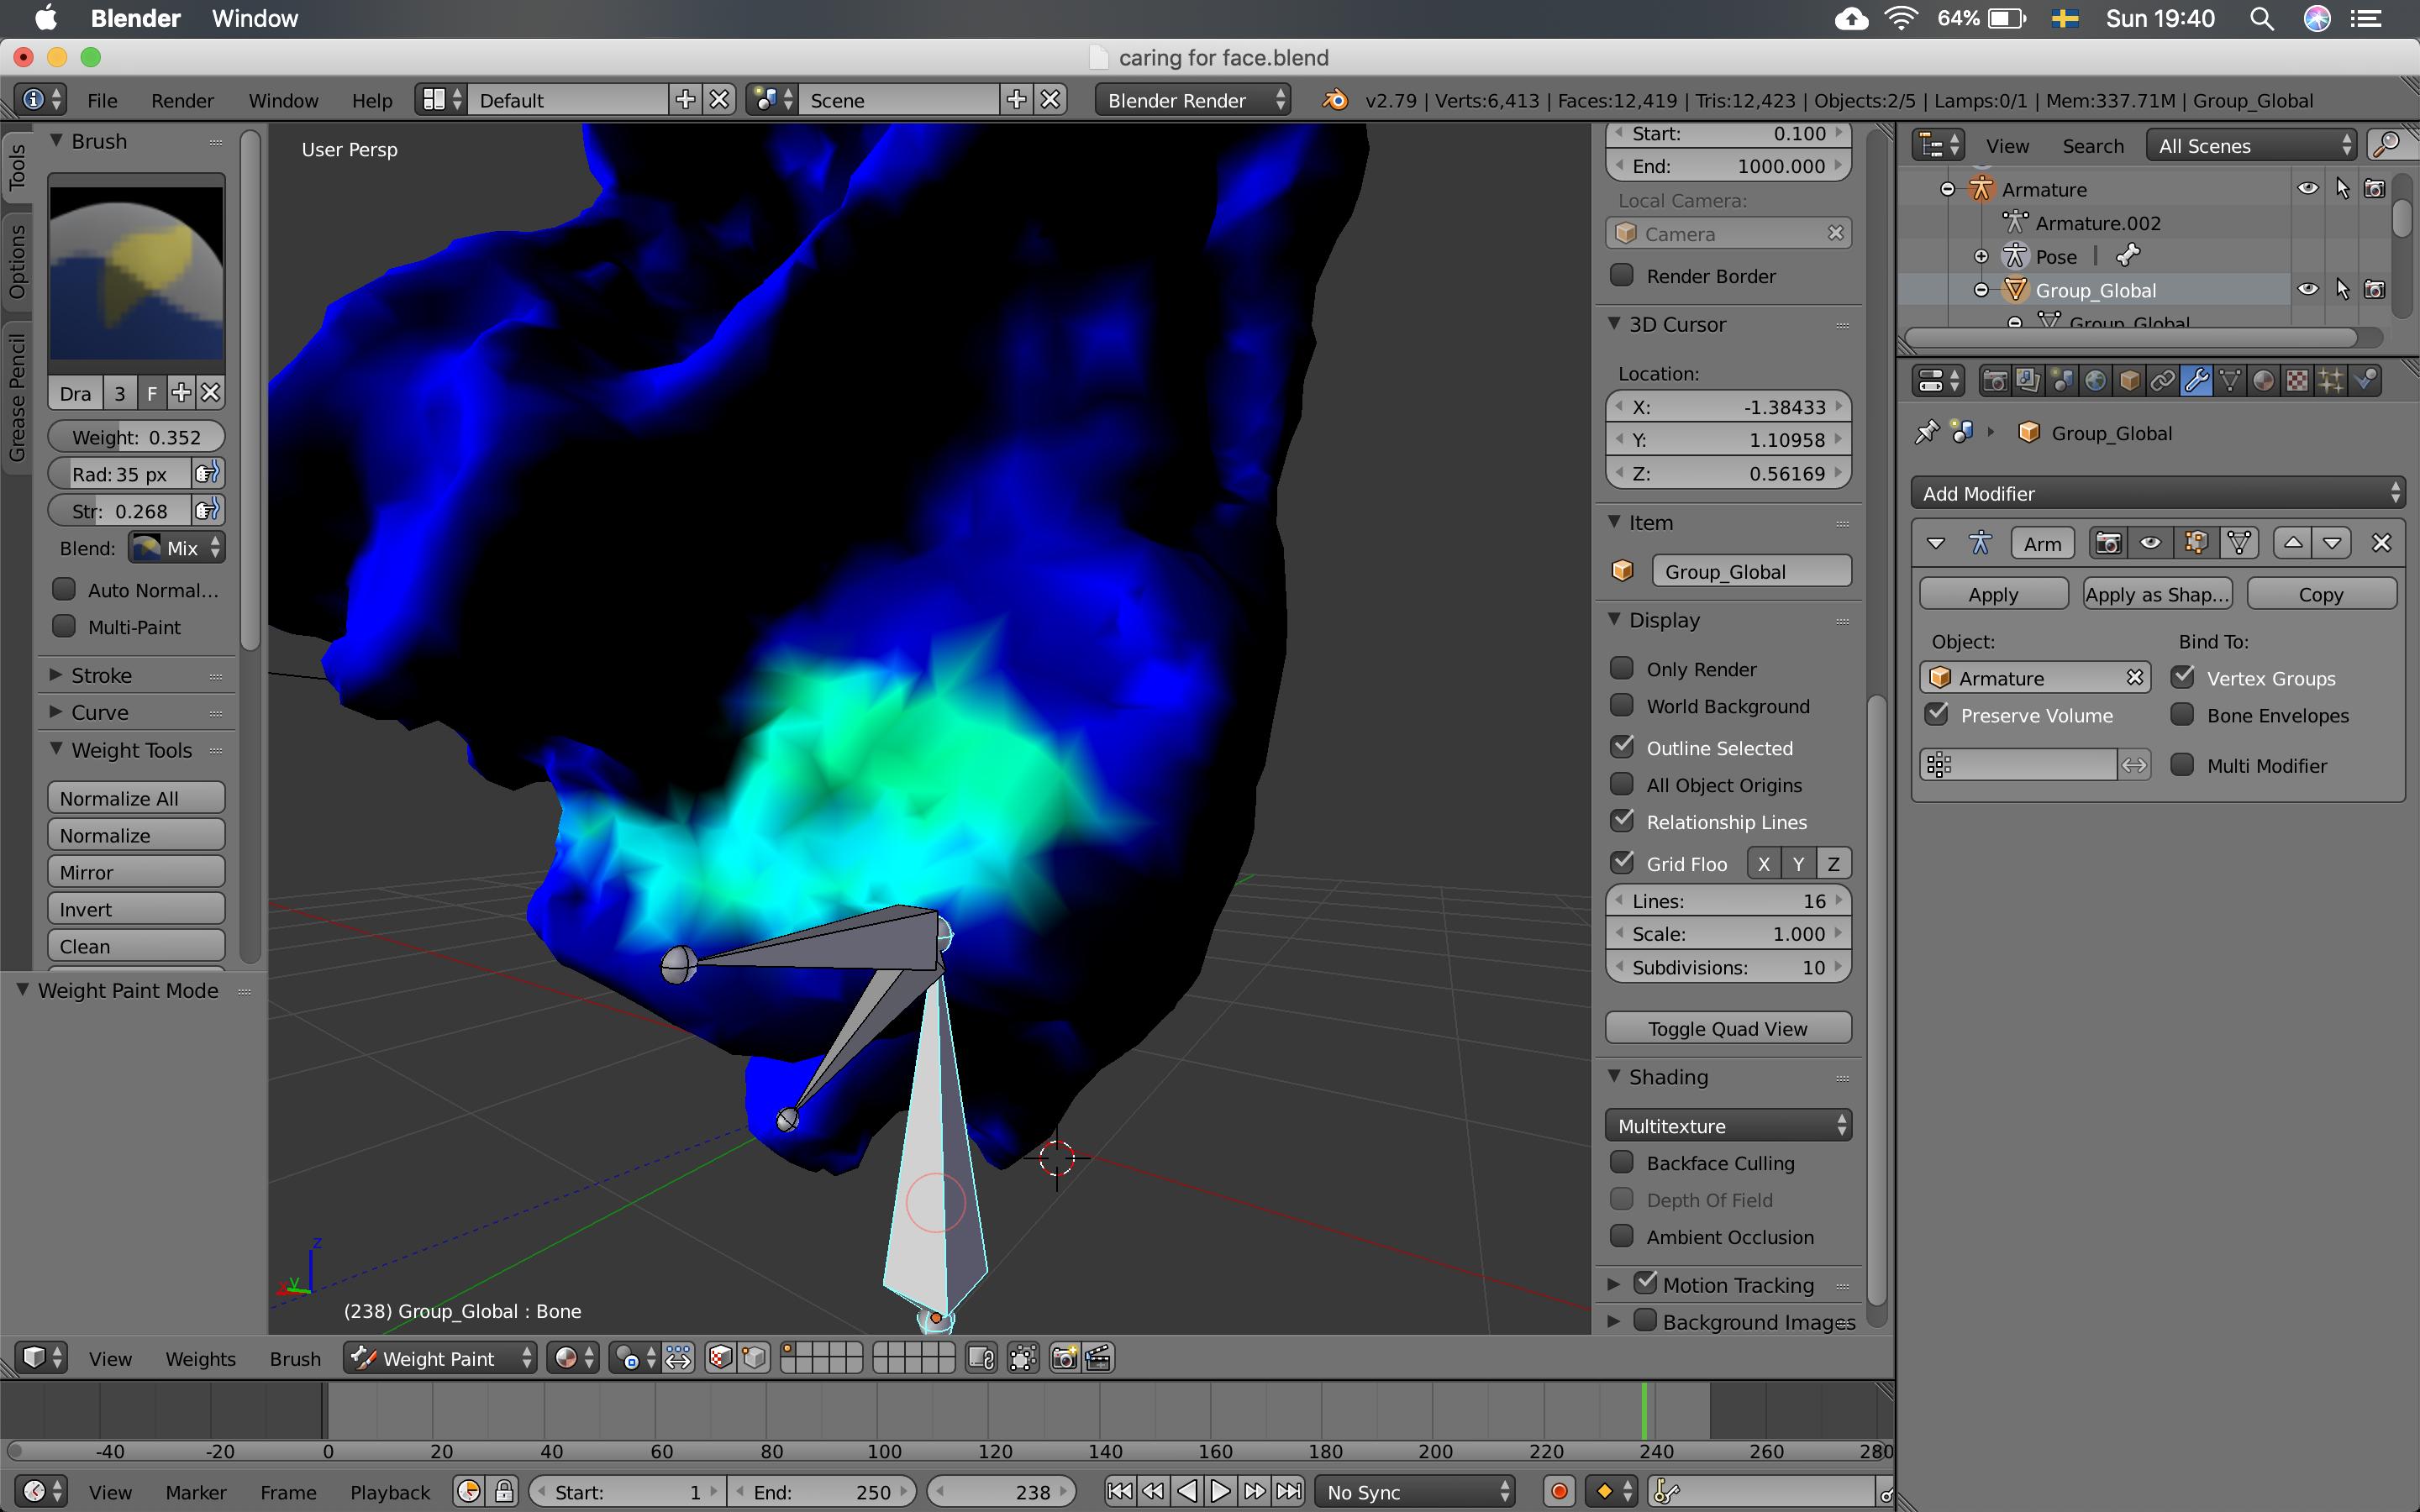
Task: Jump to the last frame in timeline
Action: tap(1289, 1492)
